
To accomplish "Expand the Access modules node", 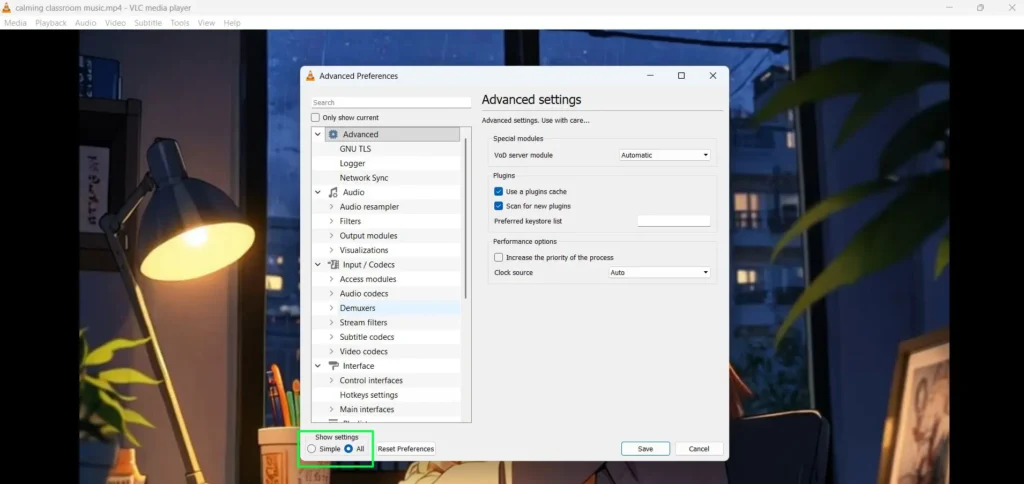I will tap(331, 279).
